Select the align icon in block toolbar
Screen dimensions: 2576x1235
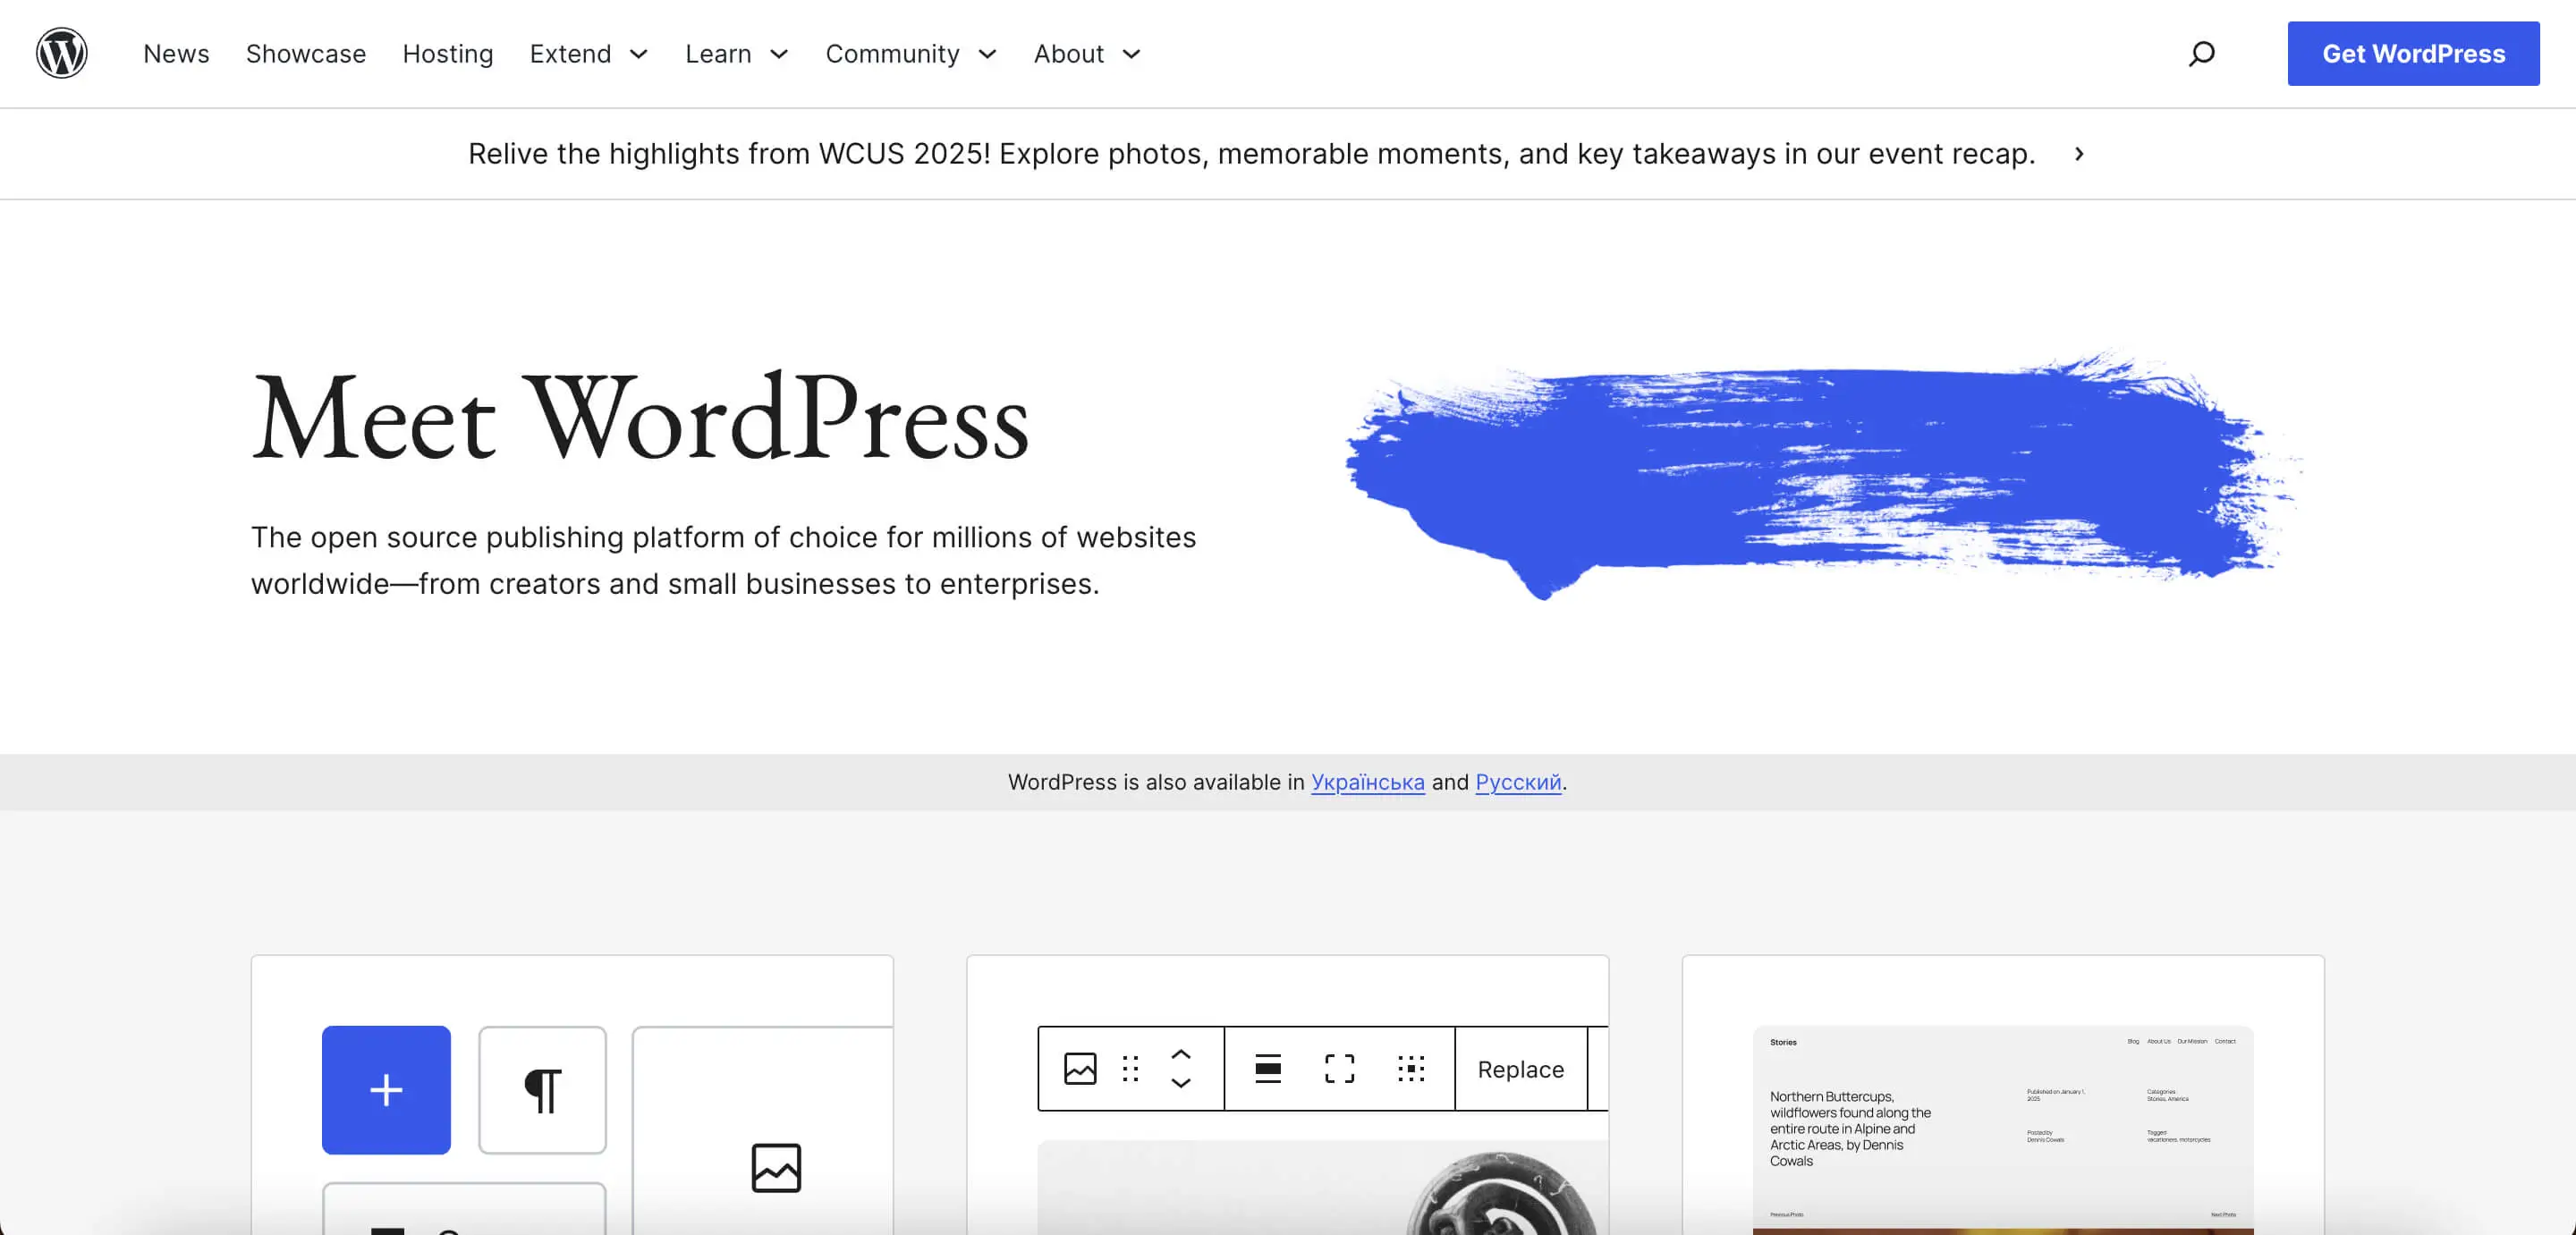(x=1268, y=1068)
